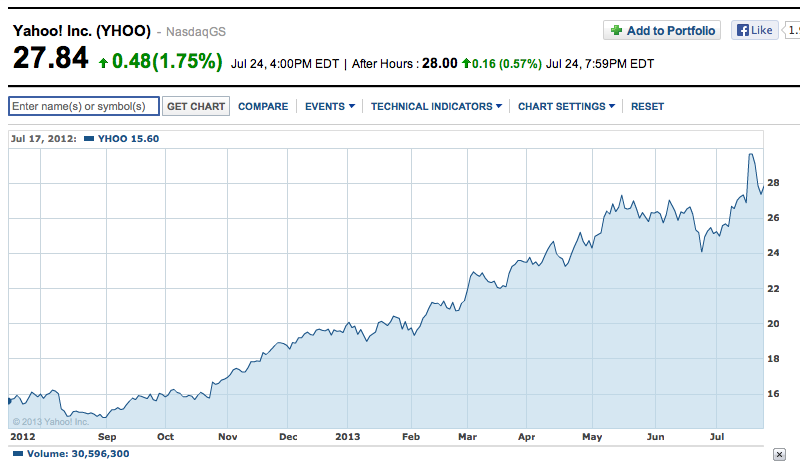Click the blue YHOO legend swatch
The width and height of the screenshot is (800, 463).
point(89,138)
